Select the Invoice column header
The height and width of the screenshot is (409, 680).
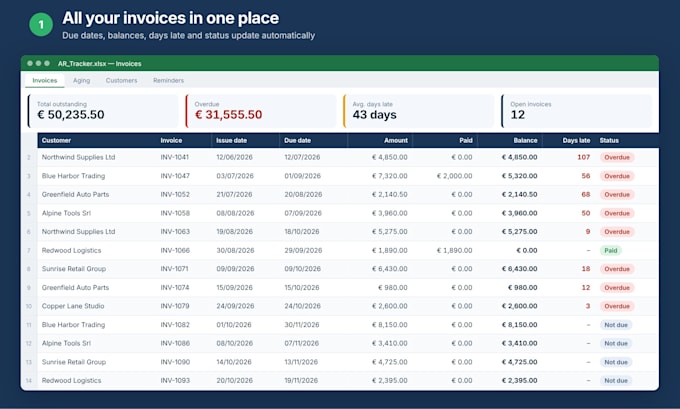pos(171,140)
